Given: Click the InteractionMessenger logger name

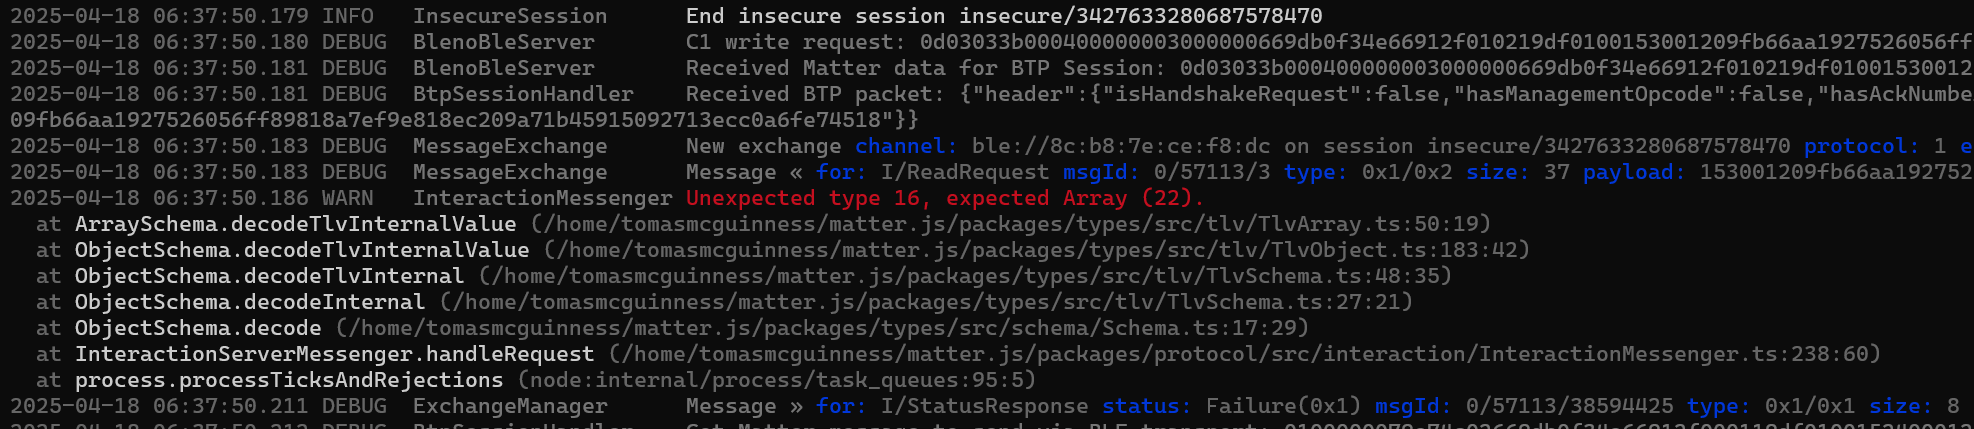Looking at the screenshot, I should 542,198.
